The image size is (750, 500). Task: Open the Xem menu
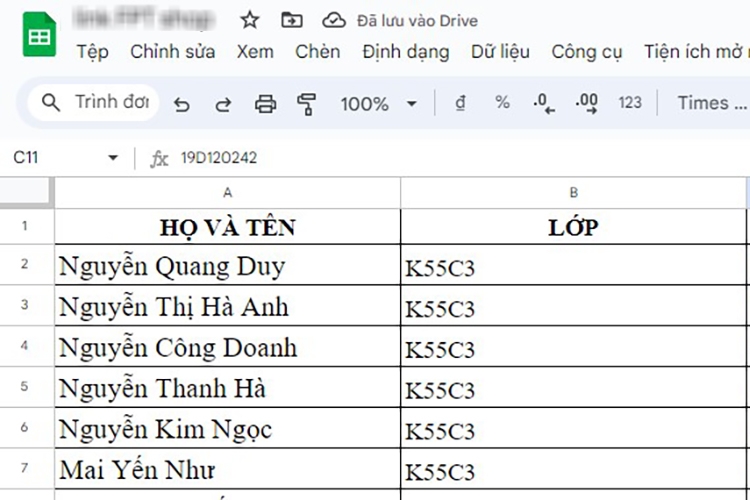[x=255, y=52]
